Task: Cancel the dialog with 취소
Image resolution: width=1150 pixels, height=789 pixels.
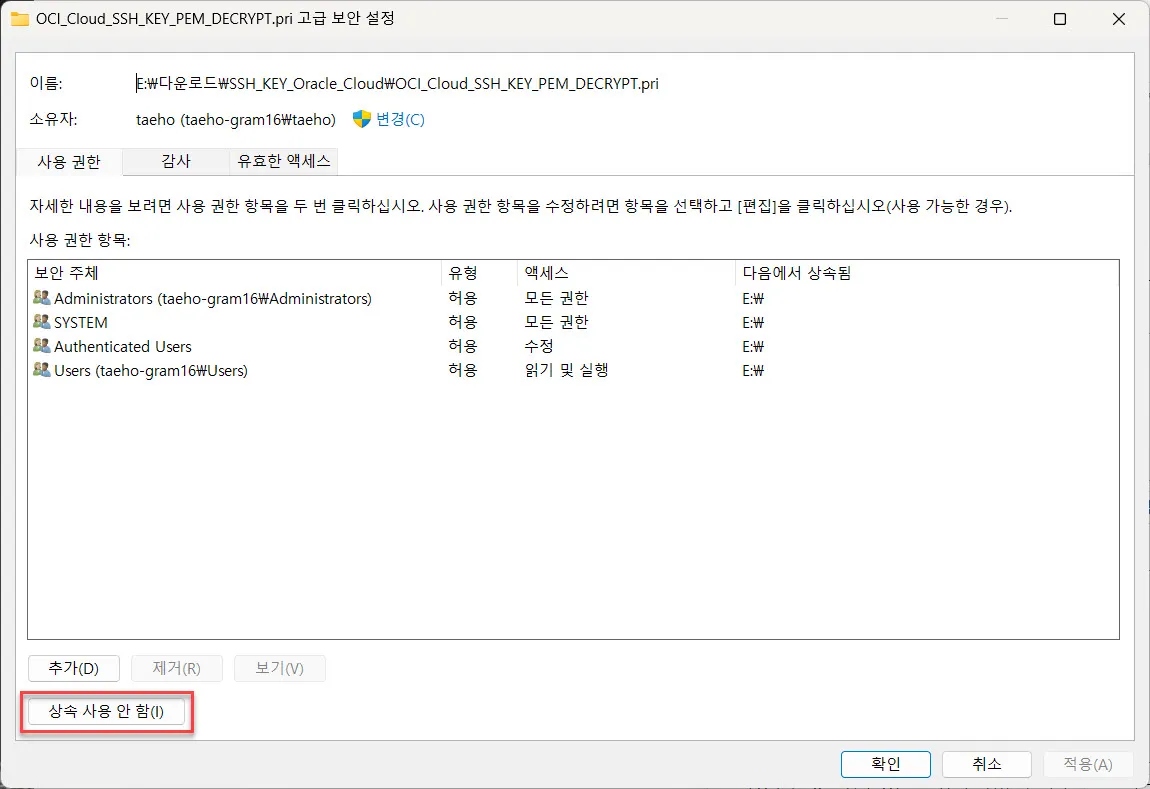Action: (x=987, y=764)
